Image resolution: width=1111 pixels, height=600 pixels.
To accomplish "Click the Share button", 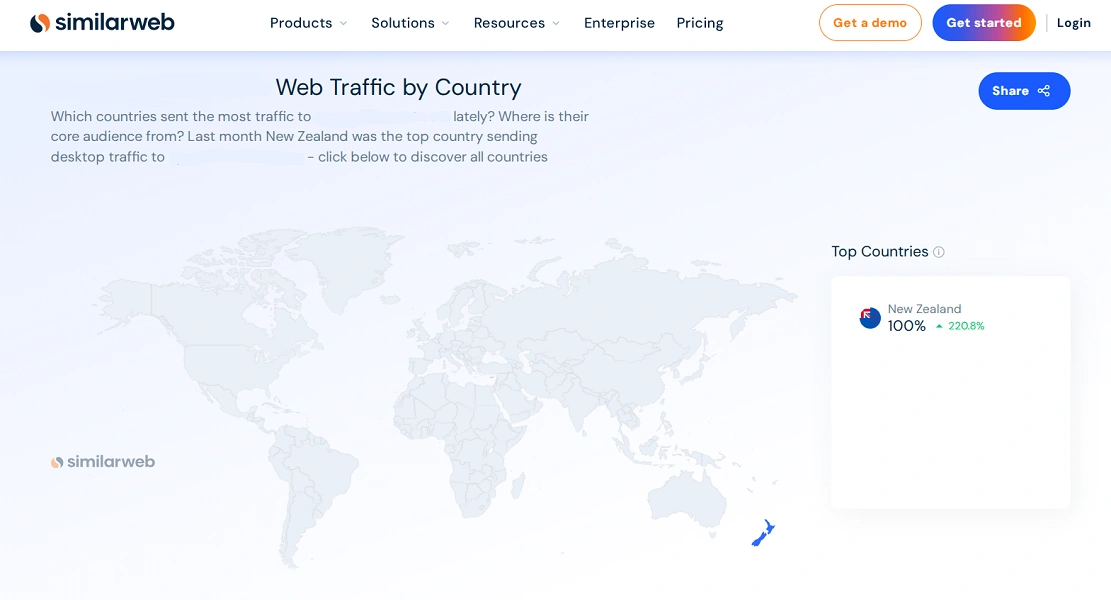I will coord(1024,91).
